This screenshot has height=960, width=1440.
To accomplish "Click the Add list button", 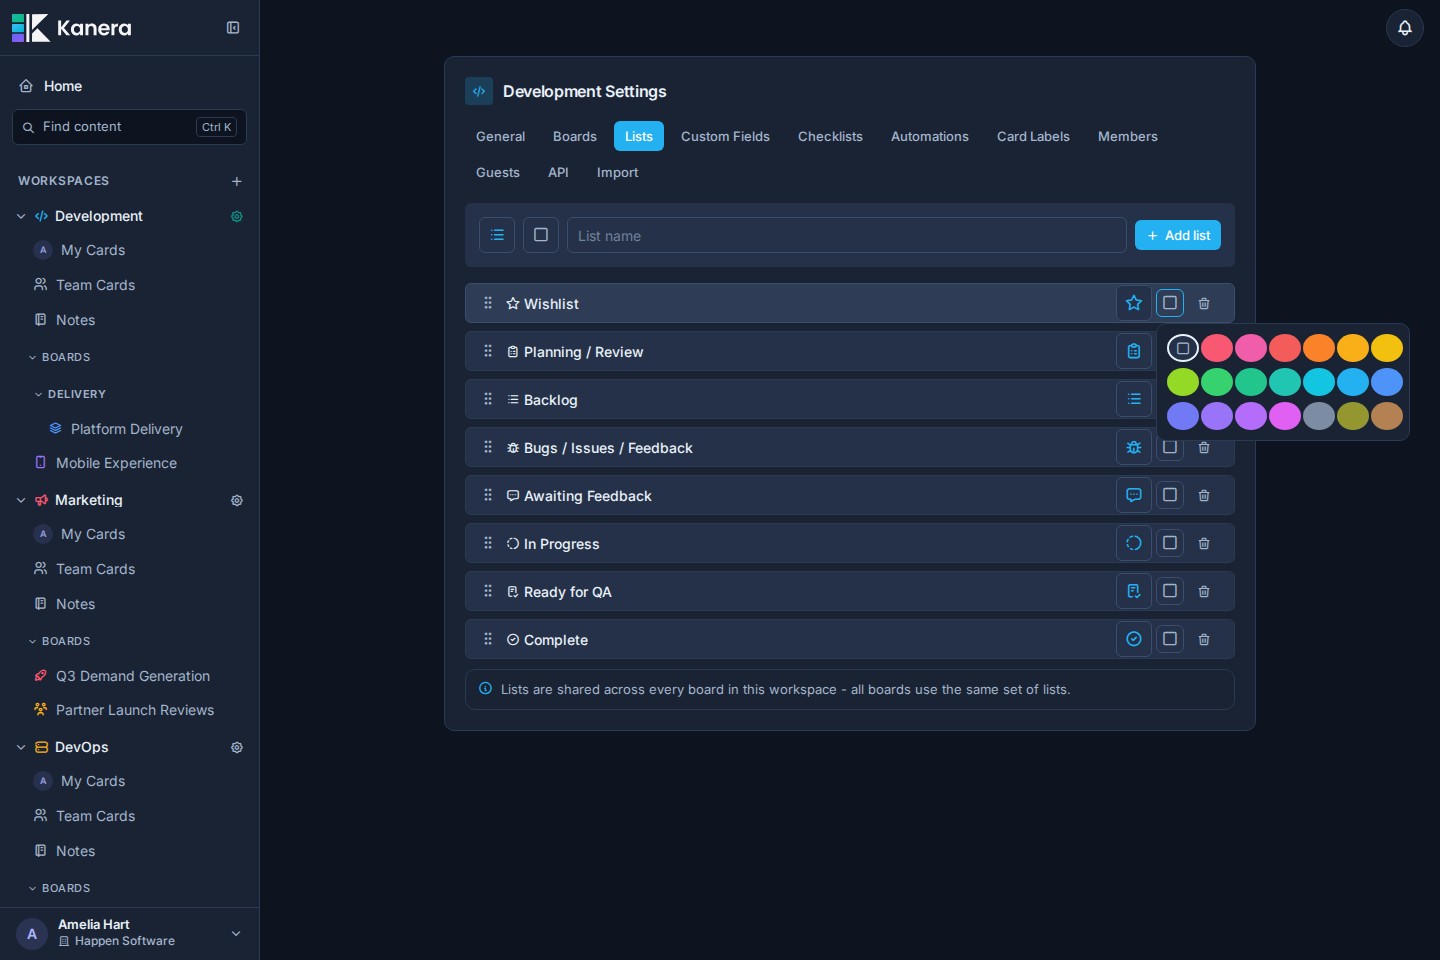I will click(1178, 235).
